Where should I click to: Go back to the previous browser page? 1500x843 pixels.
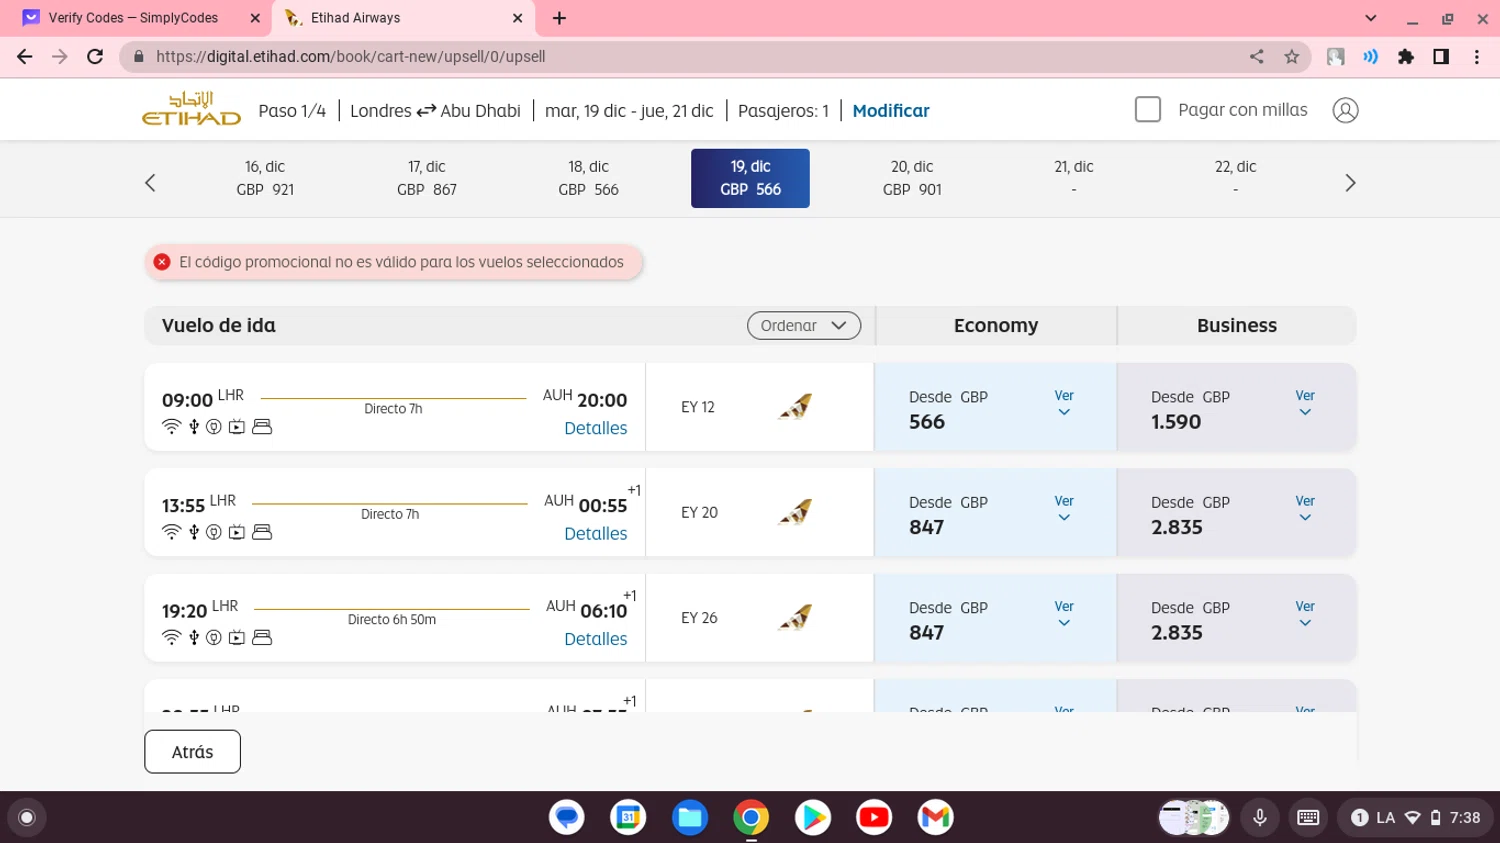click(x=25, y=57)
